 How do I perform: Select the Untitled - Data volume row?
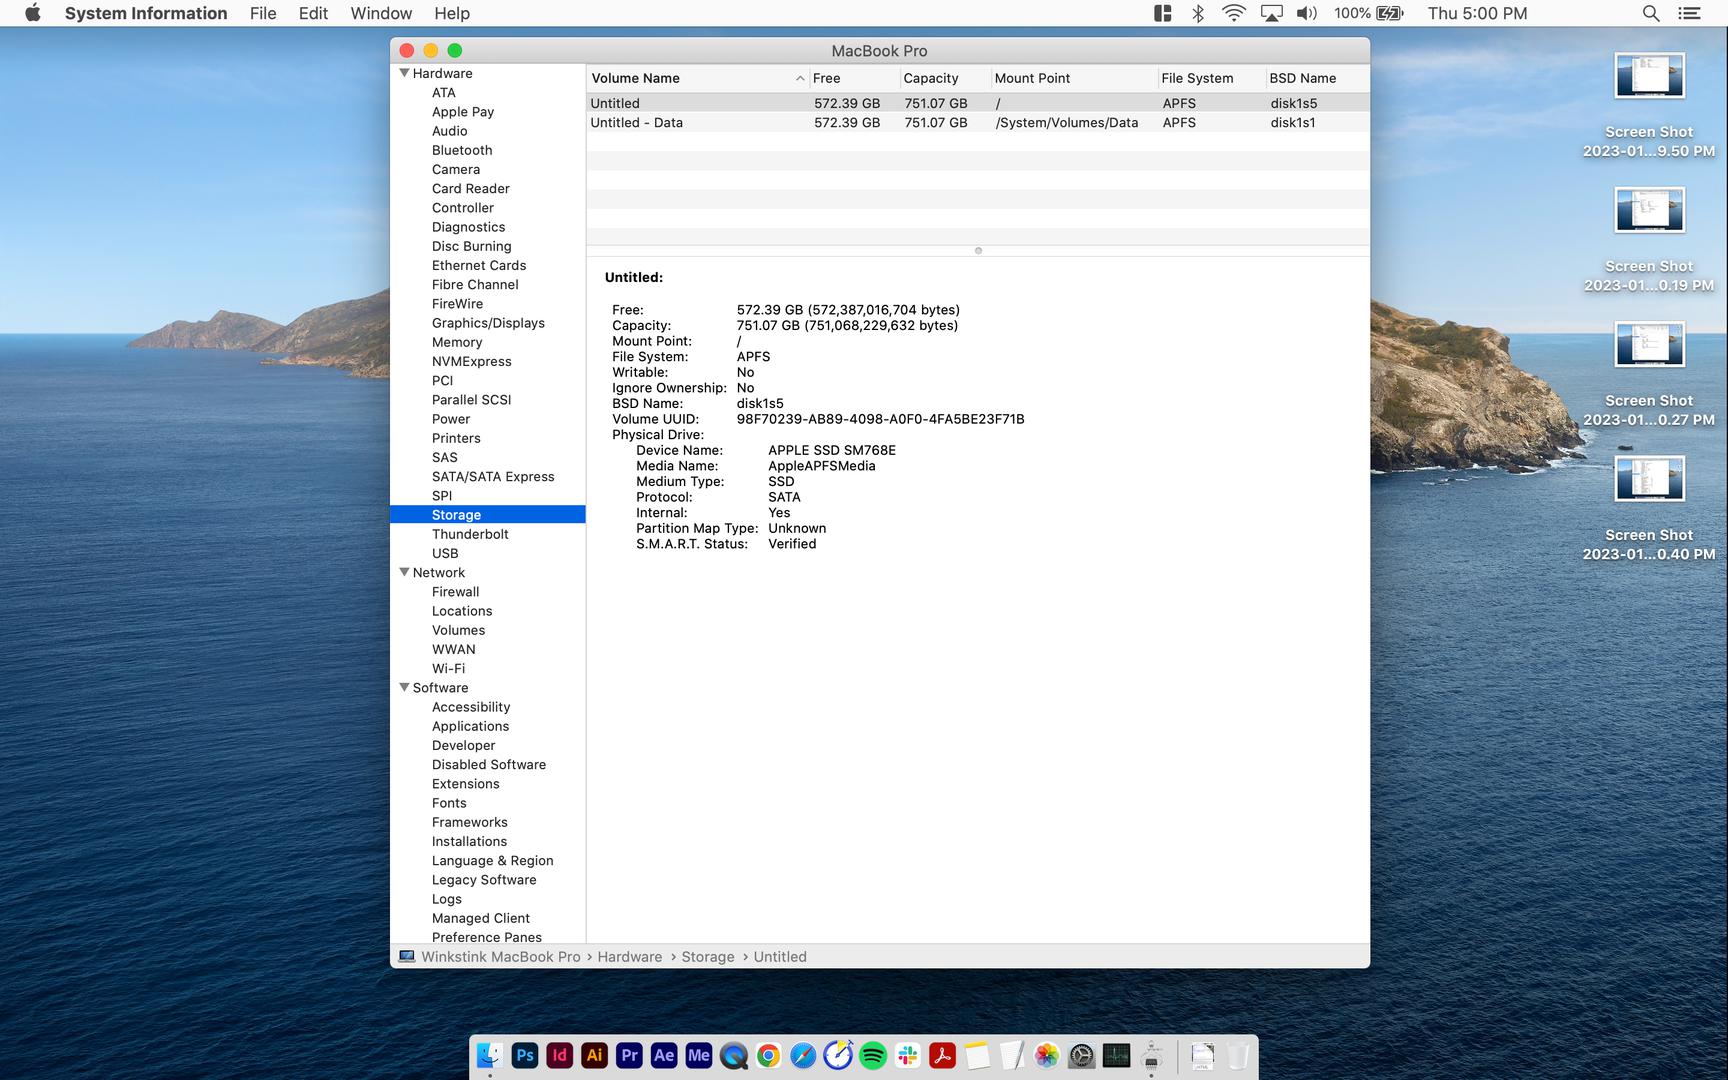[978, 122]
